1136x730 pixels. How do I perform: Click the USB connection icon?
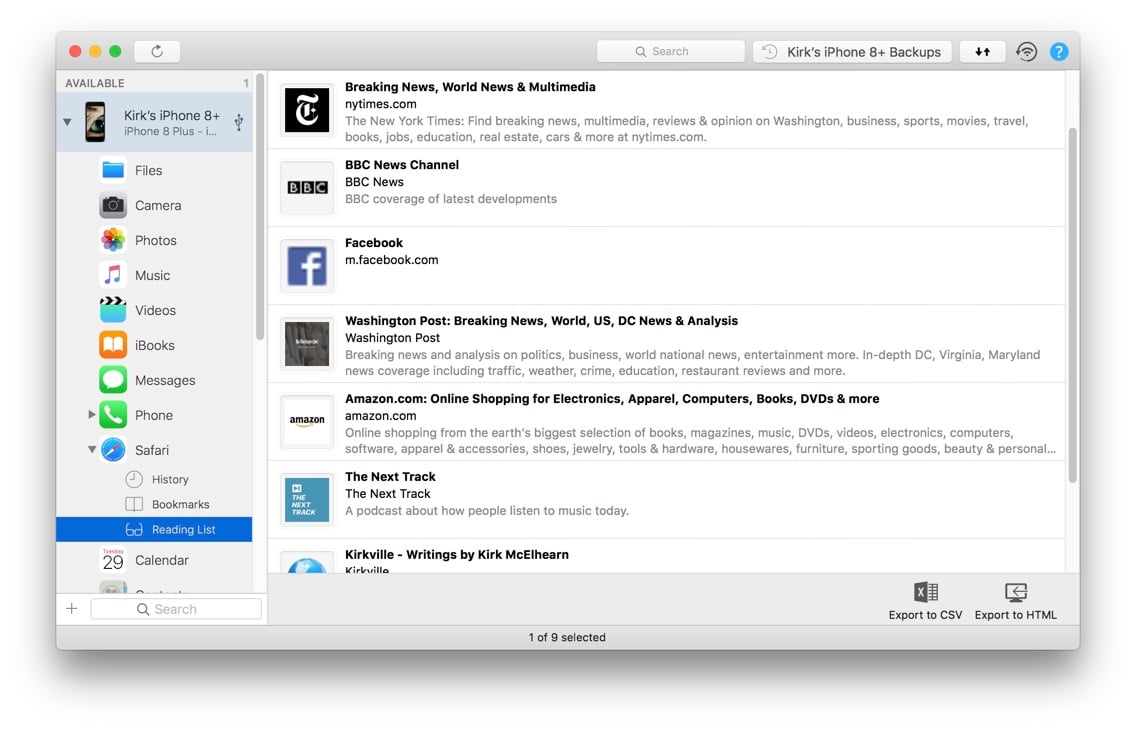coord(238,122)
